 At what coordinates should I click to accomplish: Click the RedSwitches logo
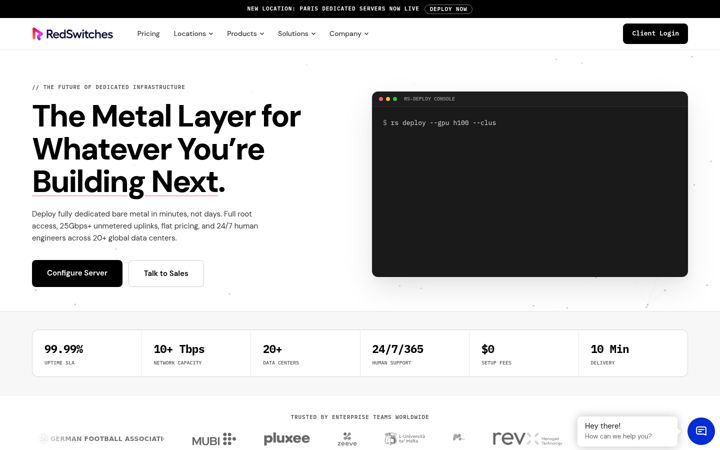click(73, 34)
